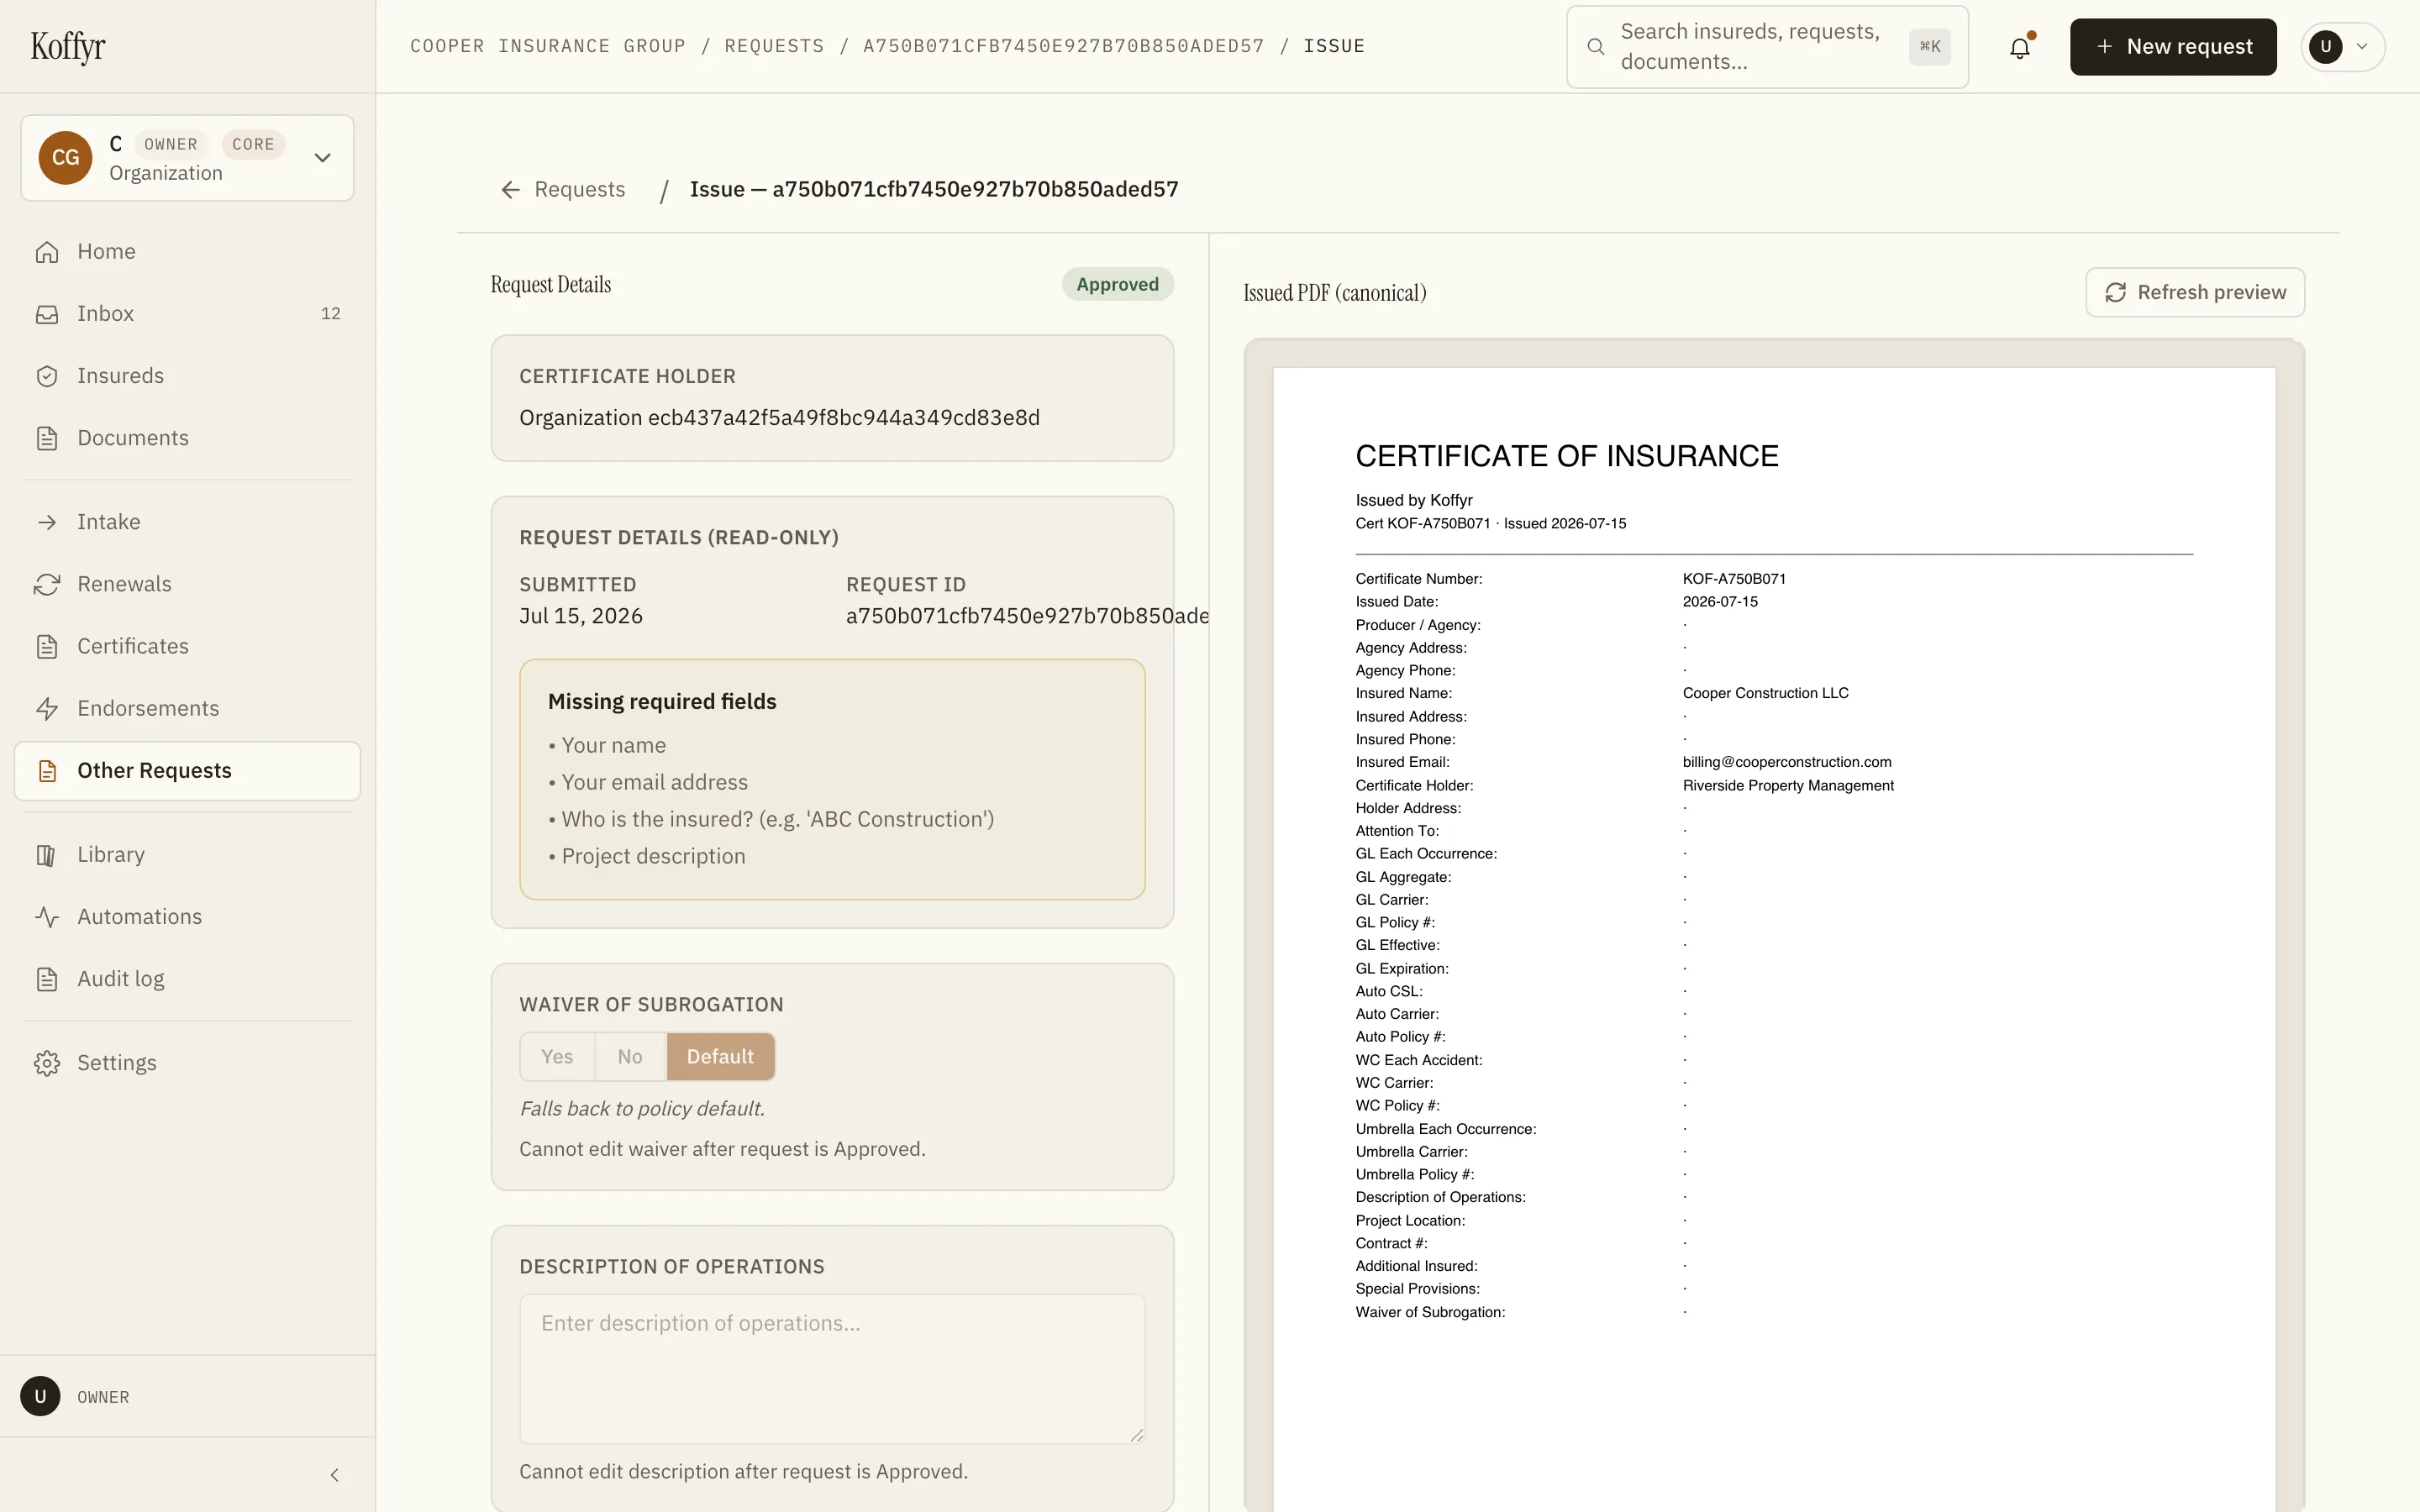Navigate to Renewals

pos(187,584)
